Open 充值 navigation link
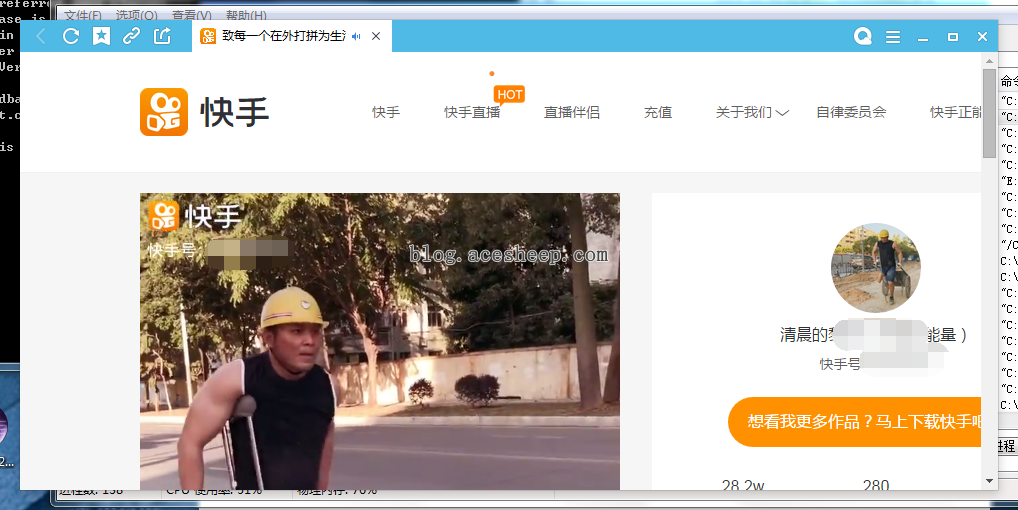 click(658, 112)
